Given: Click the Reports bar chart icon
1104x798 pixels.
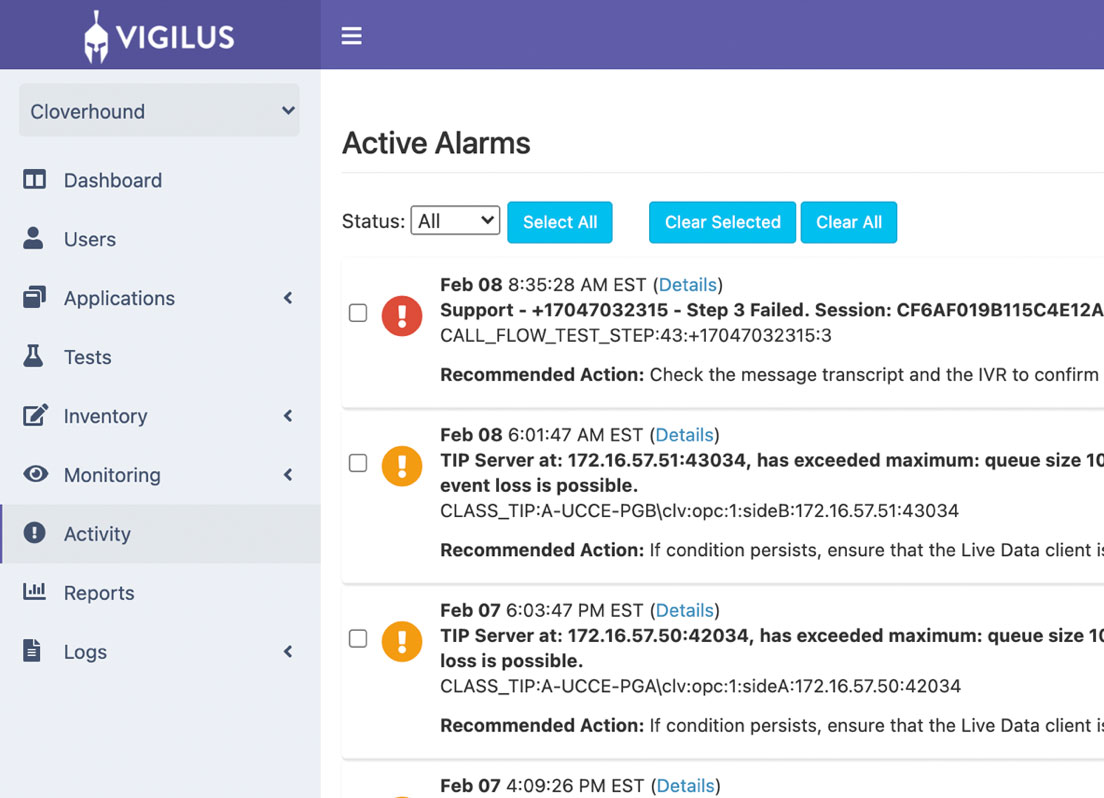Looking at the screenshot, I should (x=35, y=592).
